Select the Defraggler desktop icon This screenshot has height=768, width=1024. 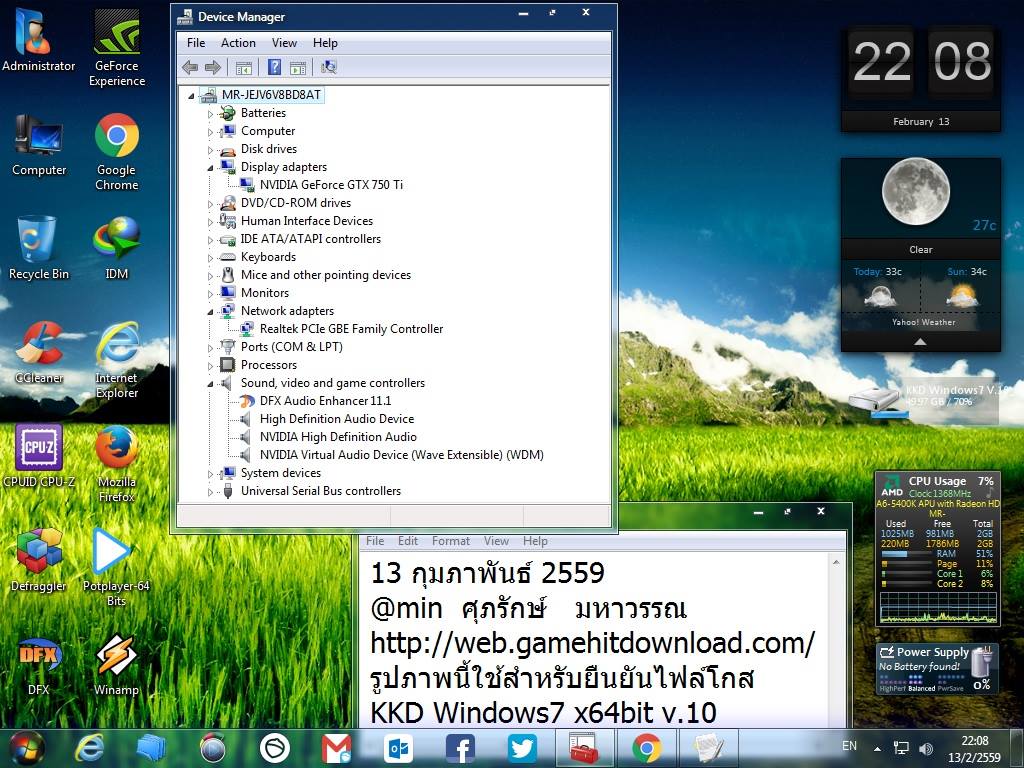39,560
